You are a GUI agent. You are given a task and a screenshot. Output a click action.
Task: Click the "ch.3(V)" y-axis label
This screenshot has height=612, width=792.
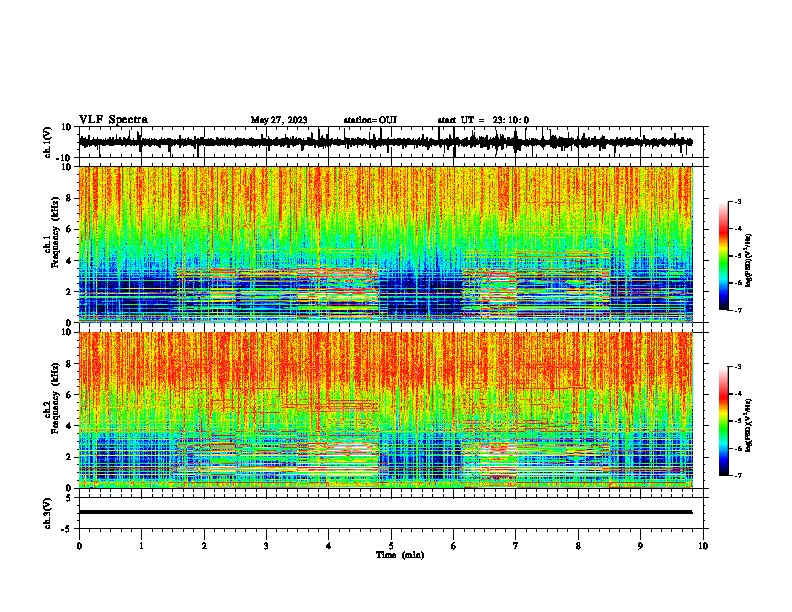48,513
